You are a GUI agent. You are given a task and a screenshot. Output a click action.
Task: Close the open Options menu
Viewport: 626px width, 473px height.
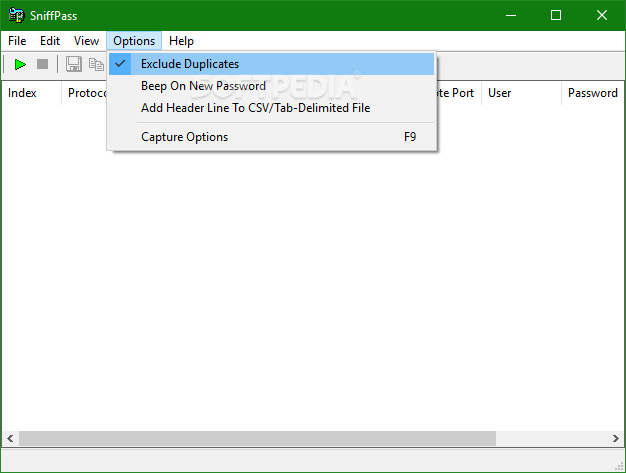pyautogui.click(x=134, y=41)
